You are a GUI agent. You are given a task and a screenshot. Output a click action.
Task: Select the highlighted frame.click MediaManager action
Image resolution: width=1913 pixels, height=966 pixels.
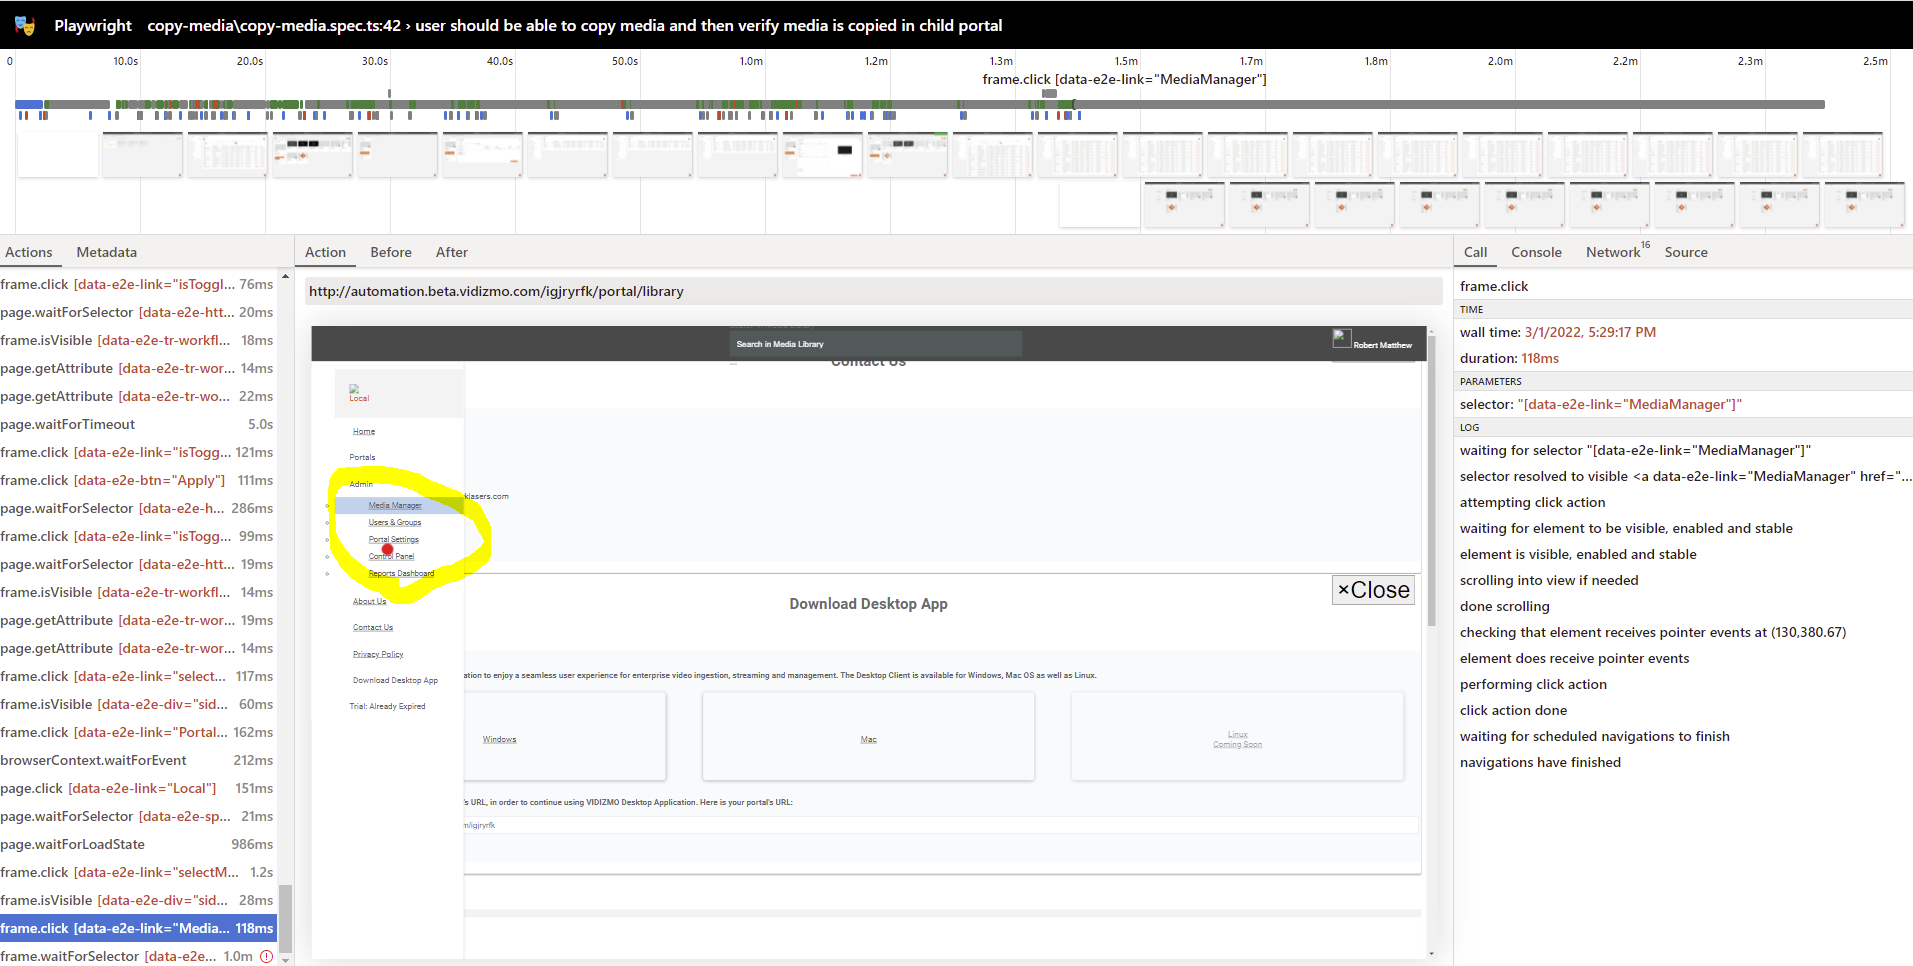[x=138, y=928]
